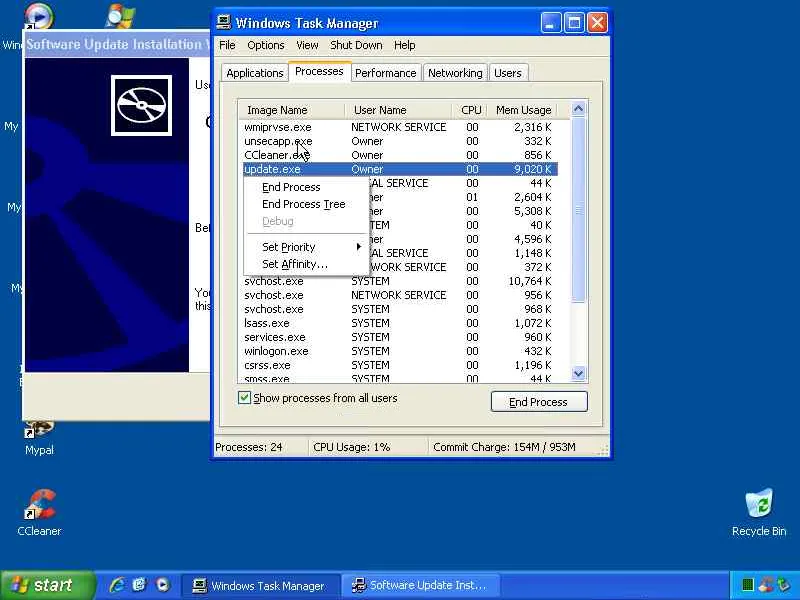The height and width of the screenshot is (600, 800).
Task: Choose End Process Tree from context menu
Action: coord(303,204)
